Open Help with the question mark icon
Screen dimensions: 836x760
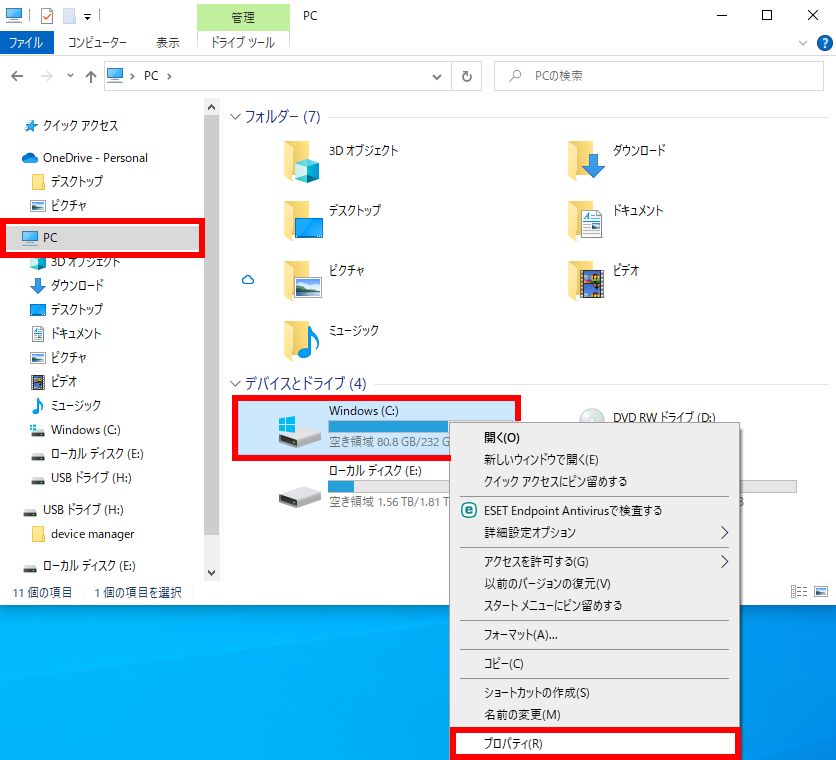pos(825,43)
